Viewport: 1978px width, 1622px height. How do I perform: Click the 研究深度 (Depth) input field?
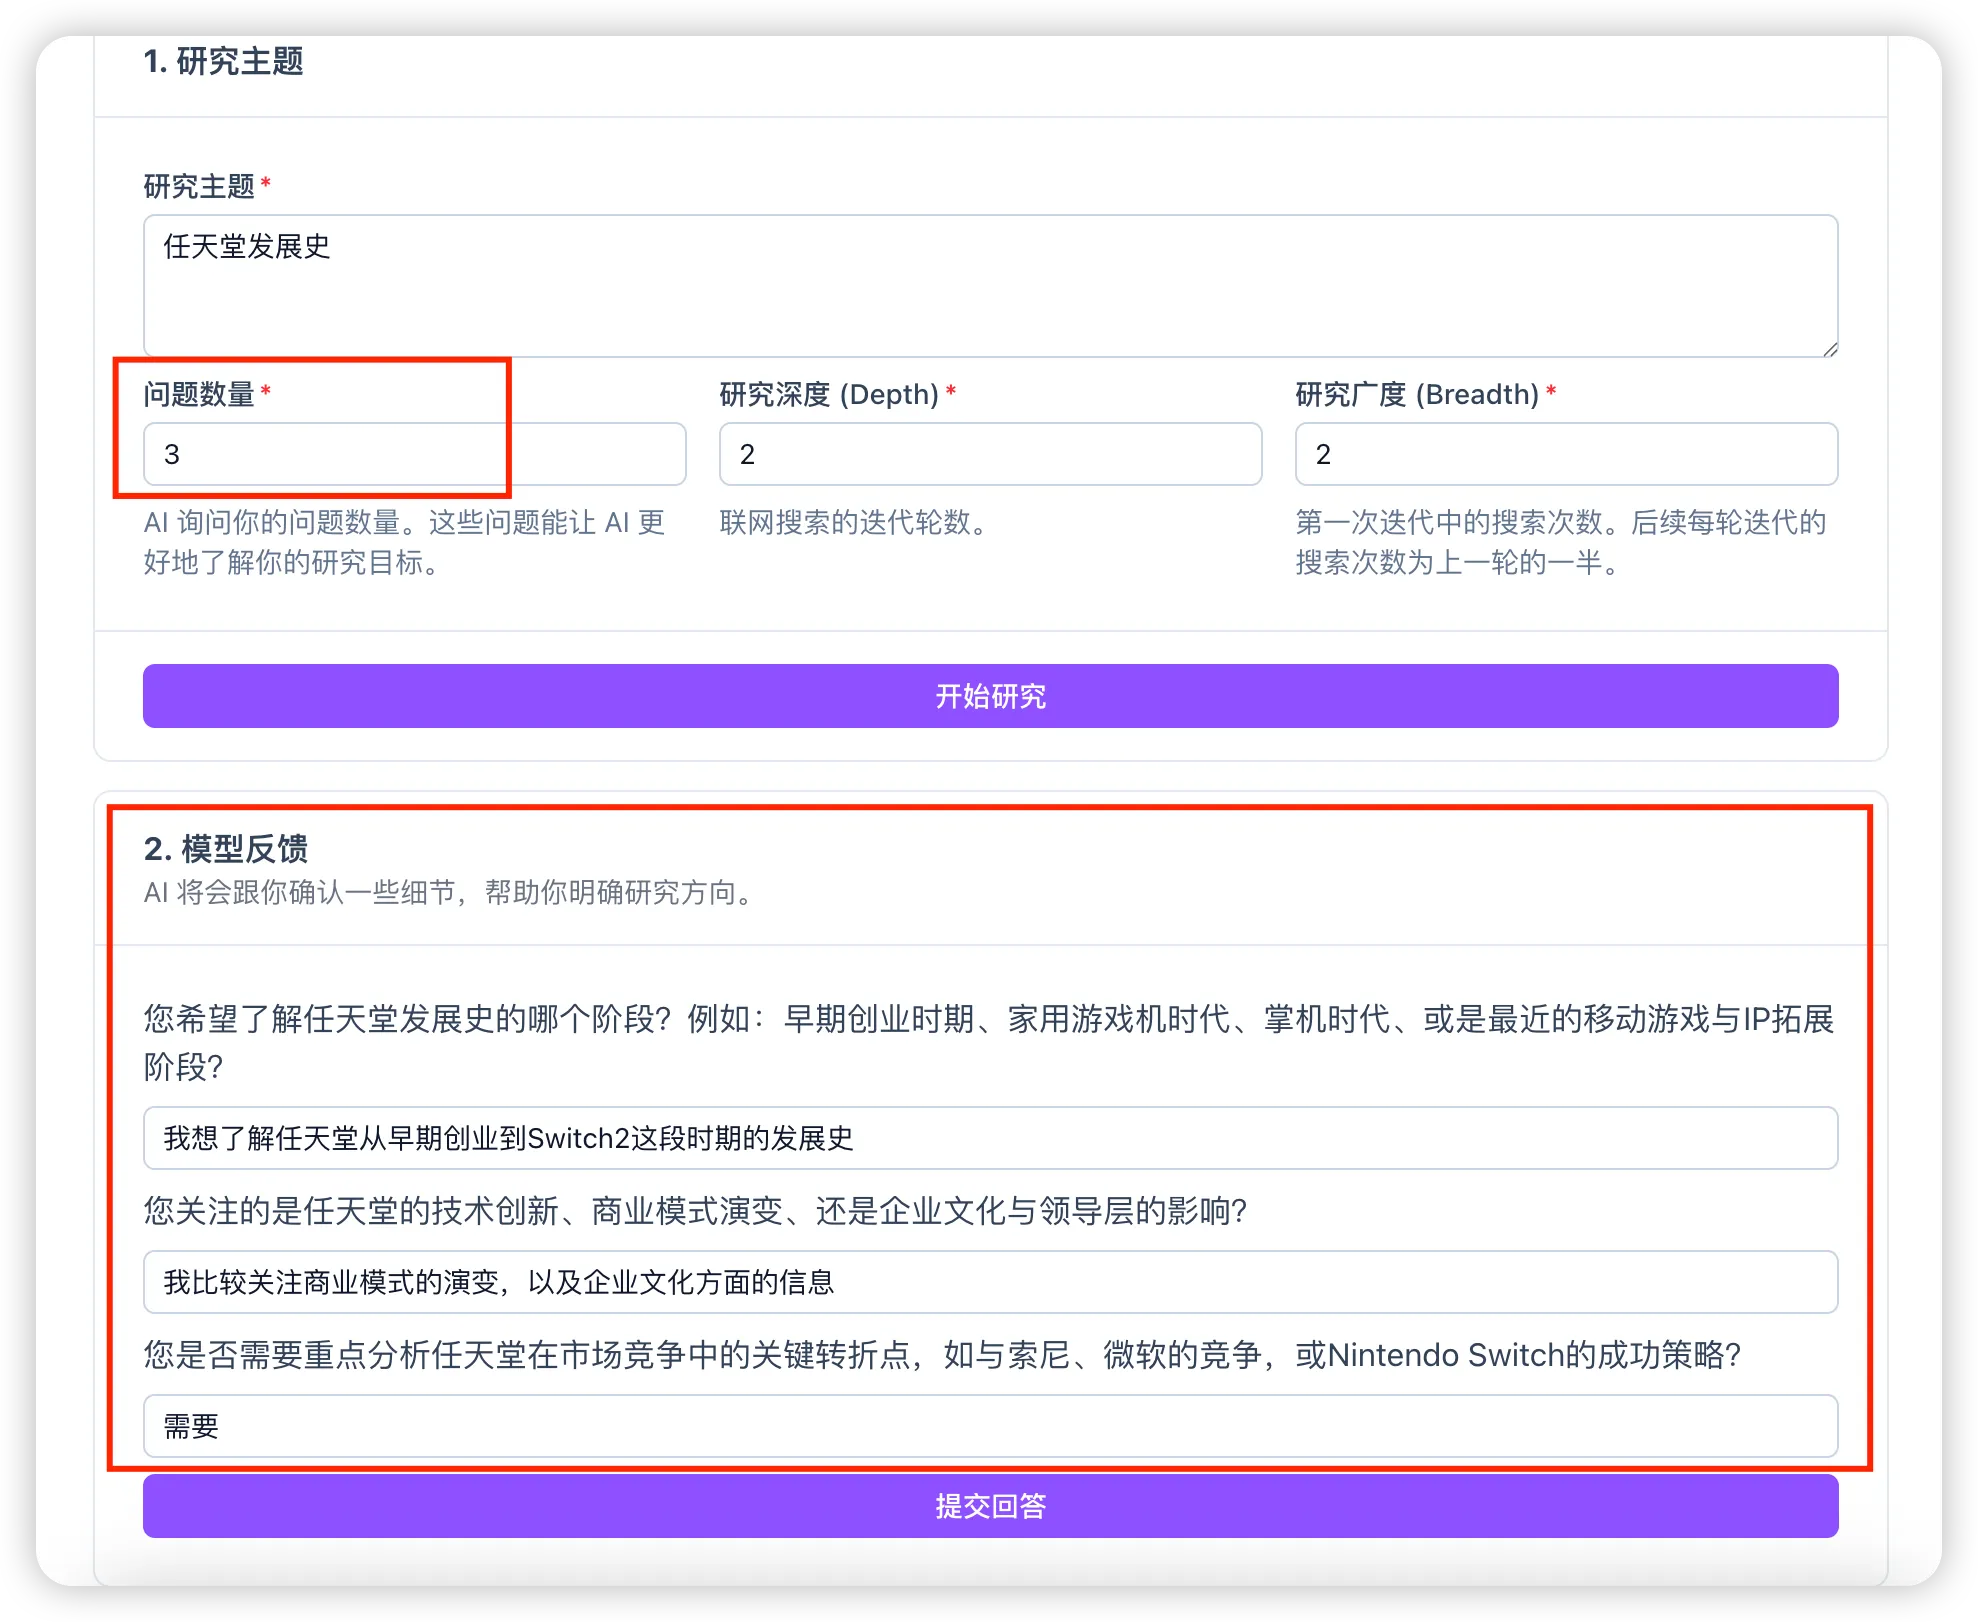990,454
